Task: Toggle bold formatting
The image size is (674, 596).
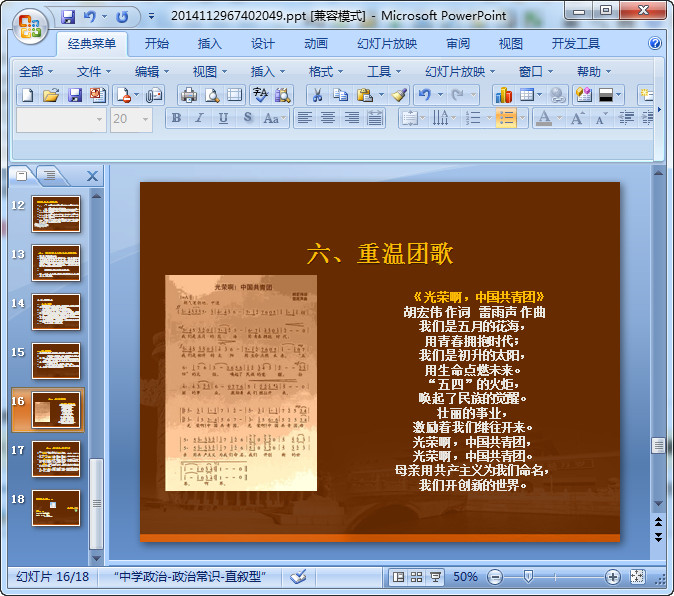Action: click(x=176, y=118)
